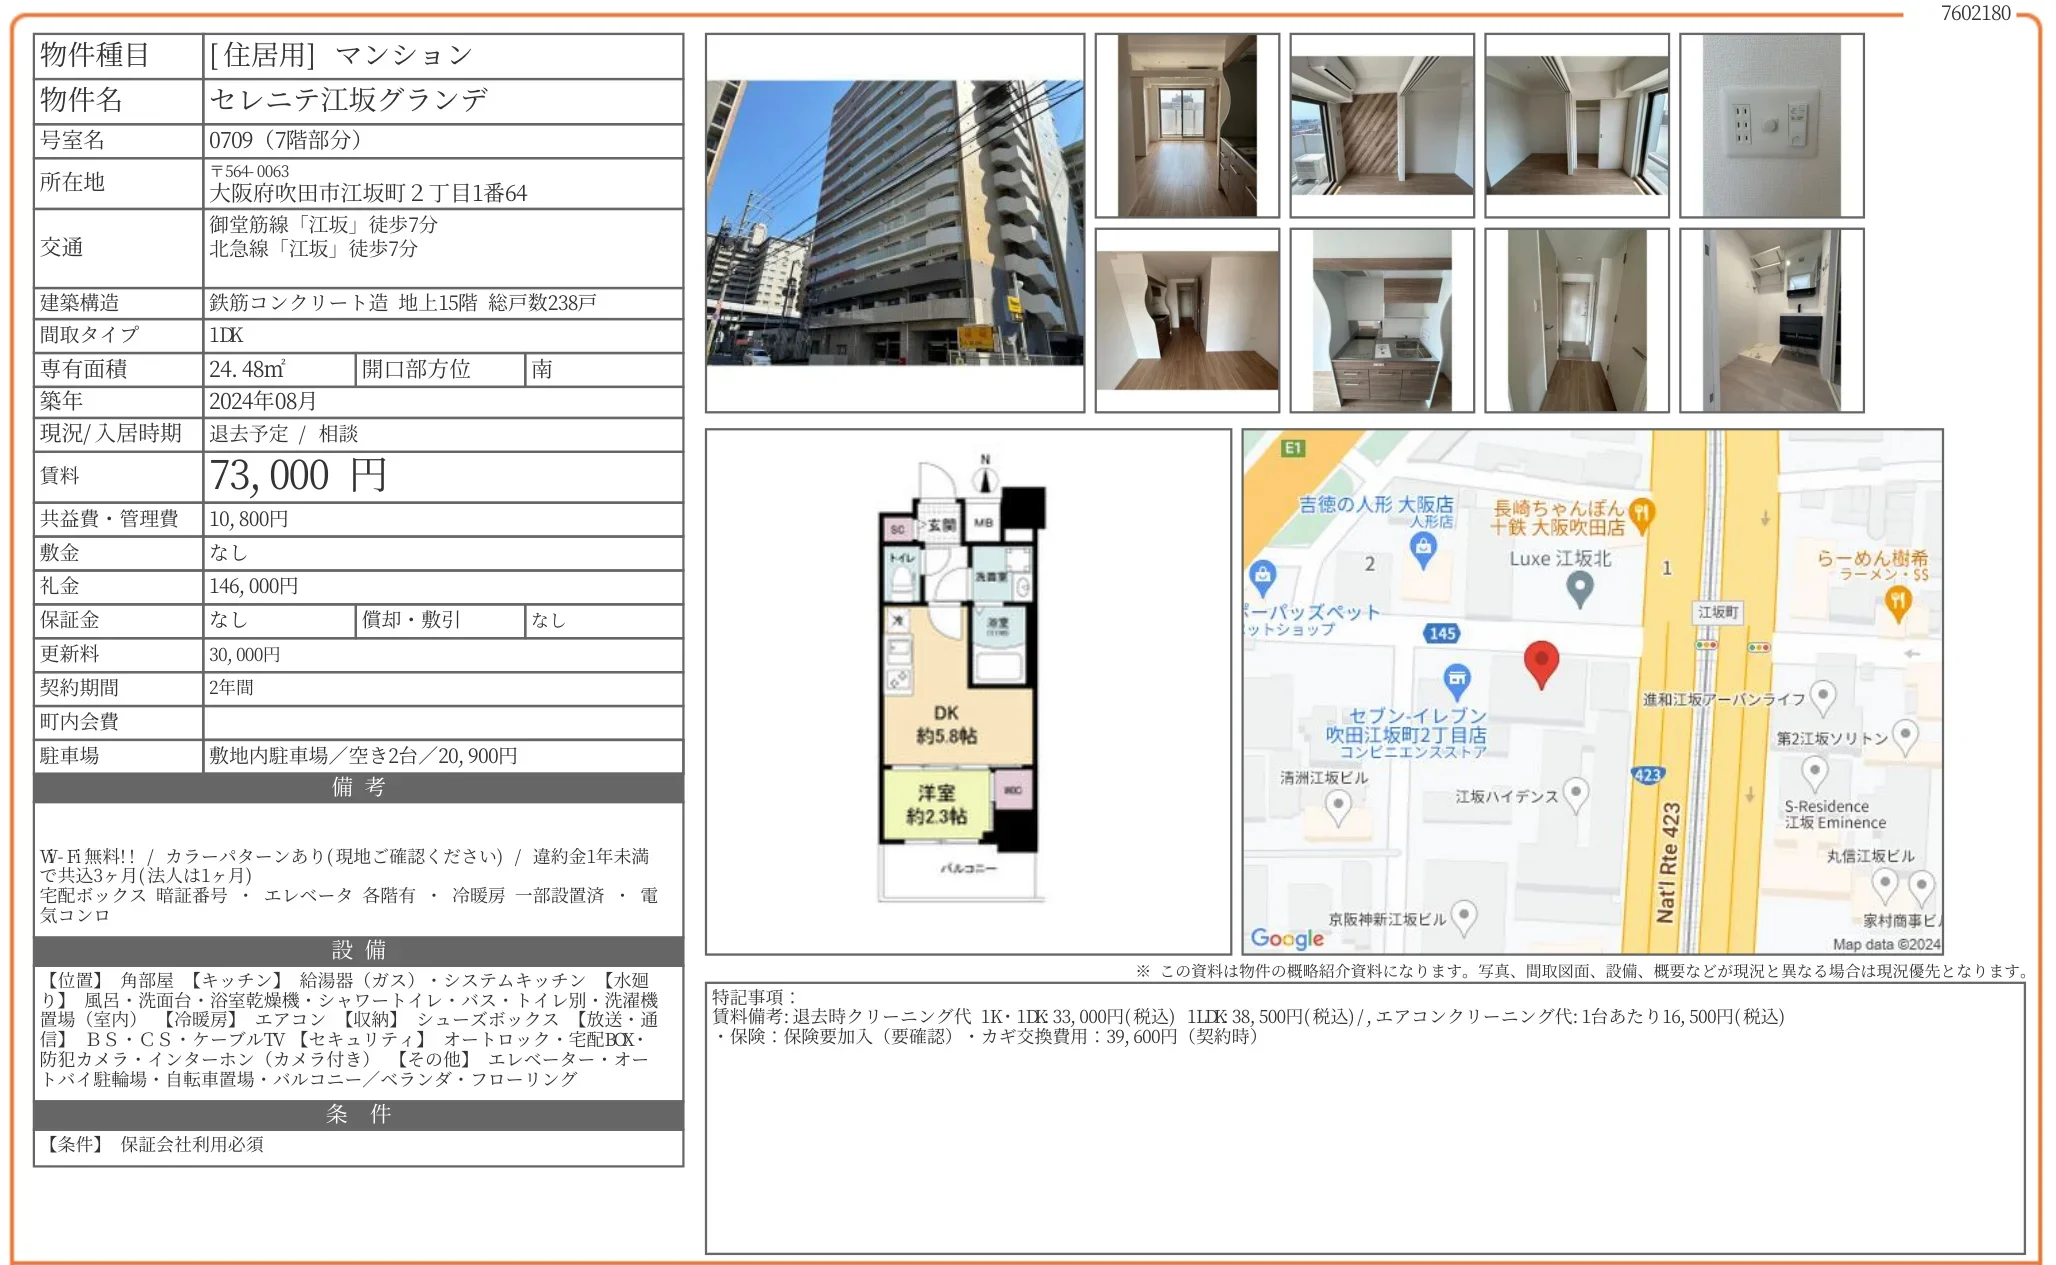This screenshot has height=1265, width=2056.
Task: Open the wall outlet panel photo
Action: point(1771,126)
